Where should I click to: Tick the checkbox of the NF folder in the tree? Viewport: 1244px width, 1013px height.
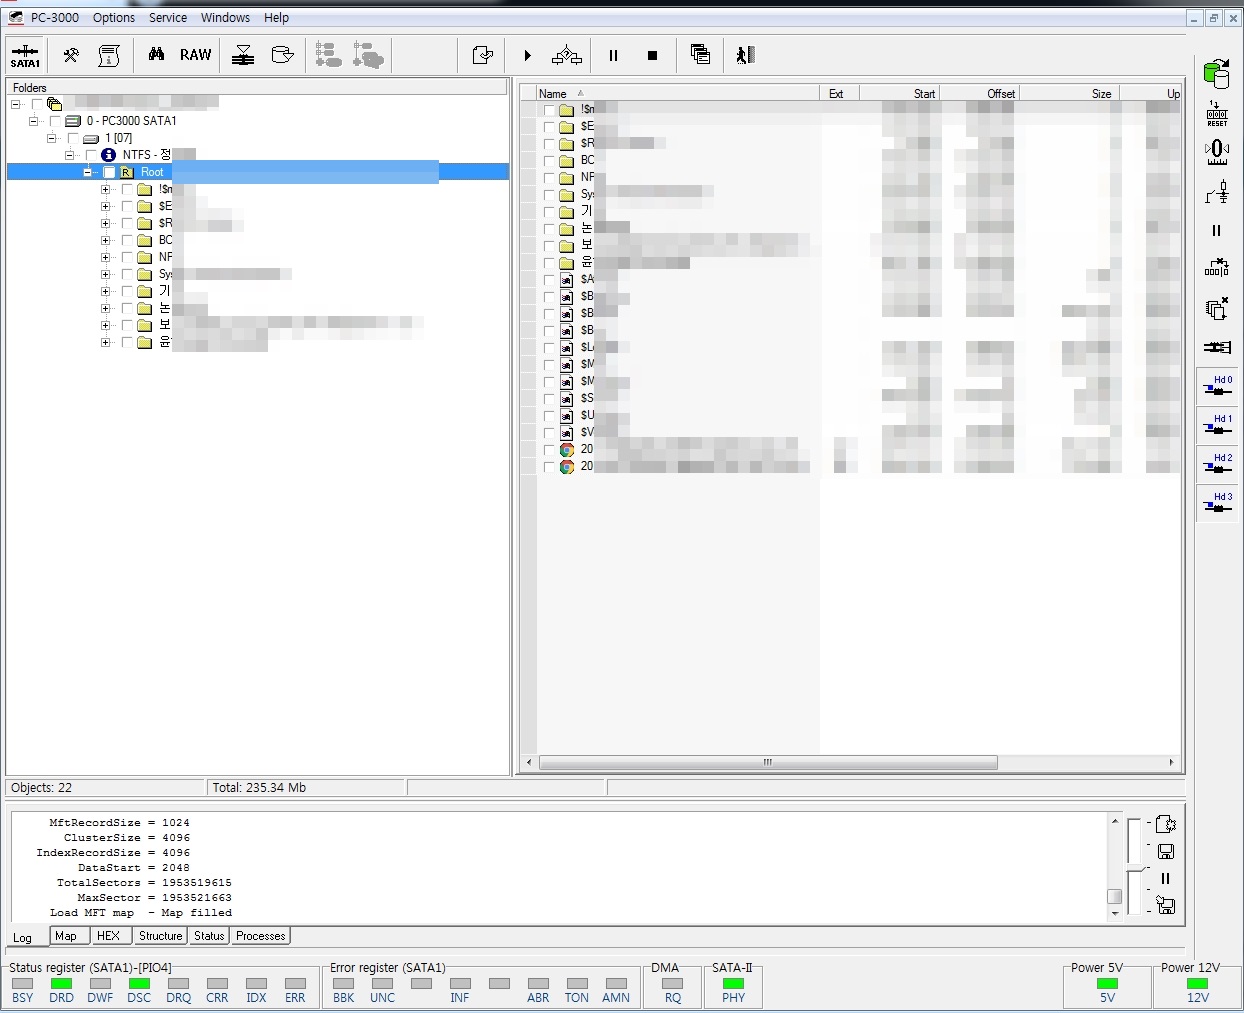pyautogui.click(x=127, y=257)
